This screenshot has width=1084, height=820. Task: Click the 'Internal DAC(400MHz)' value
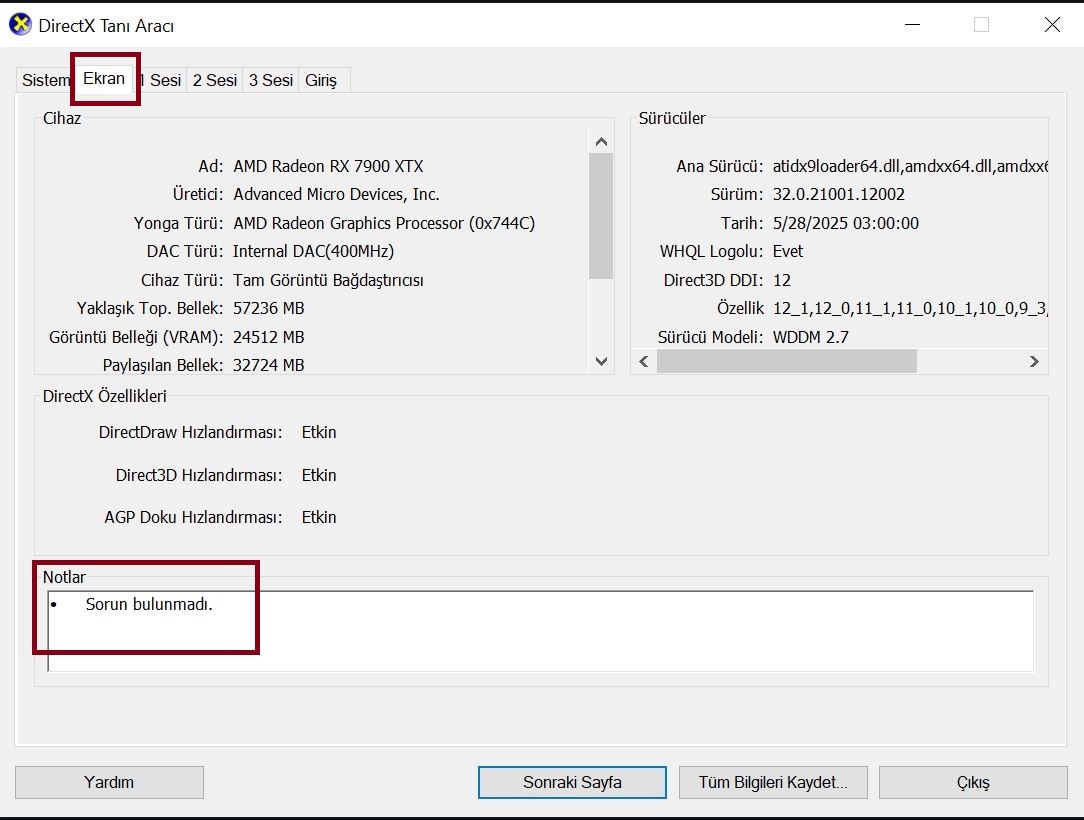point(313,251)
